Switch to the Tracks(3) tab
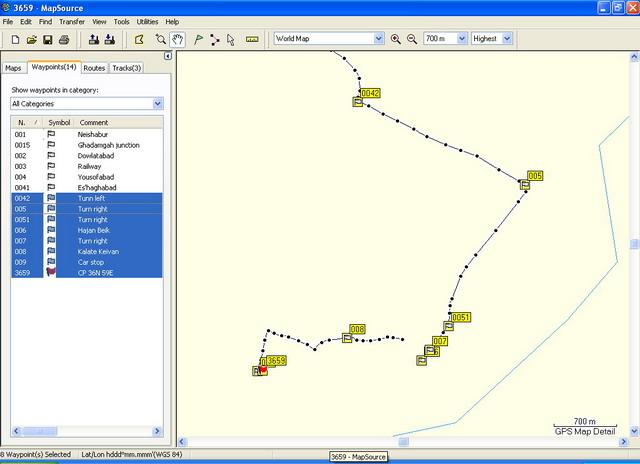Viewport: 640px width, 464px height. point(127,68)
